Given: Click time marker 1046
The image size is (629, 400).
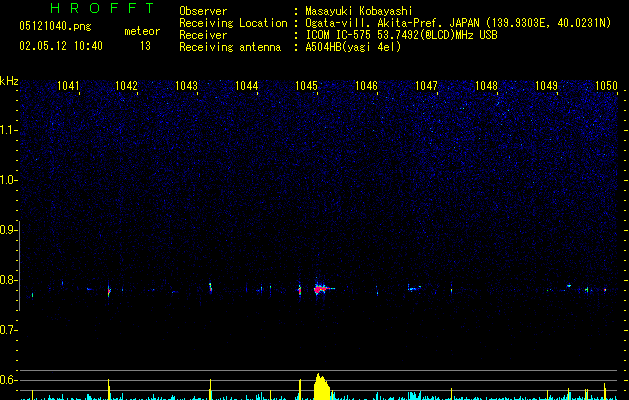Looking at the screenshot, I should coord(366,86).
